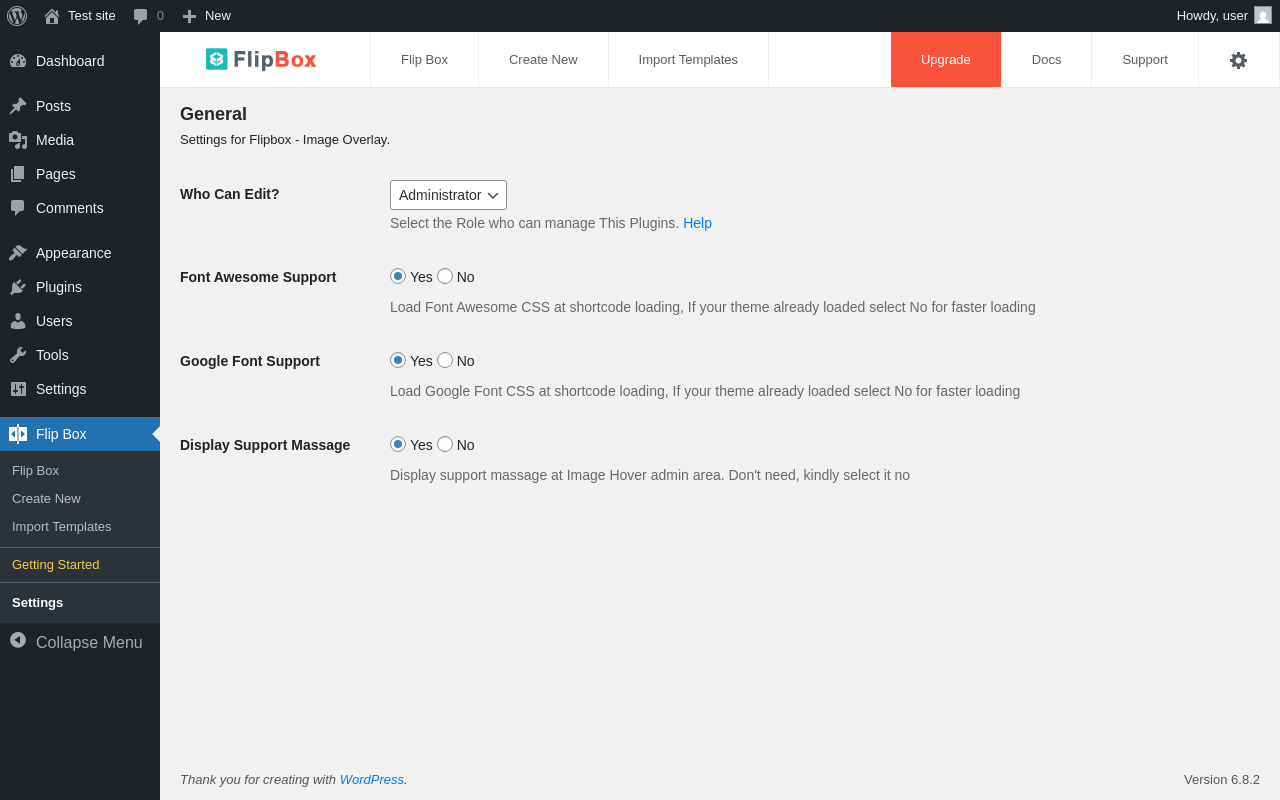Click the Media library icon
Screen dimensions: 1280x800
point(18,140)
